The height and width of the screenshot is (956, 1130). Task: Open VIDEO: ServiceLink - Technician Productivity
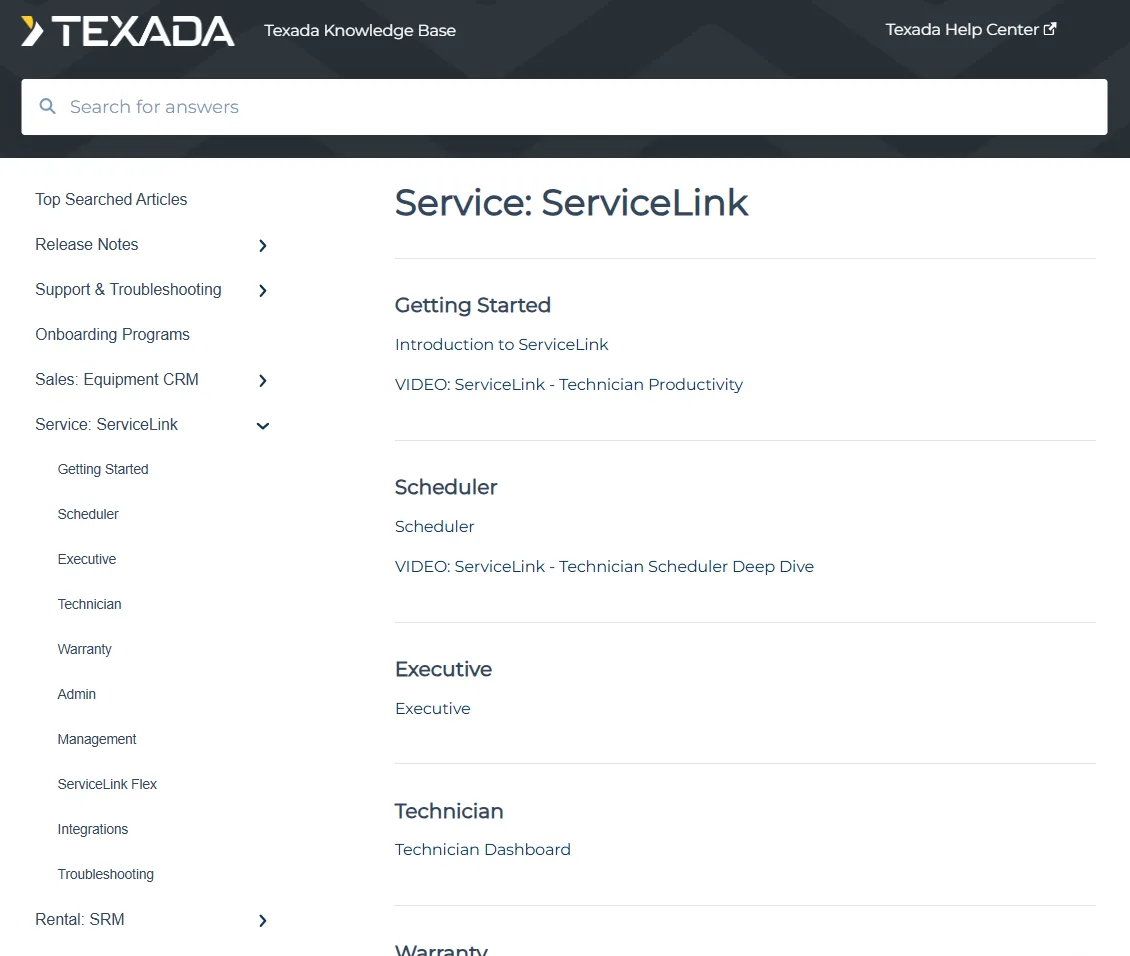(569, 385)
